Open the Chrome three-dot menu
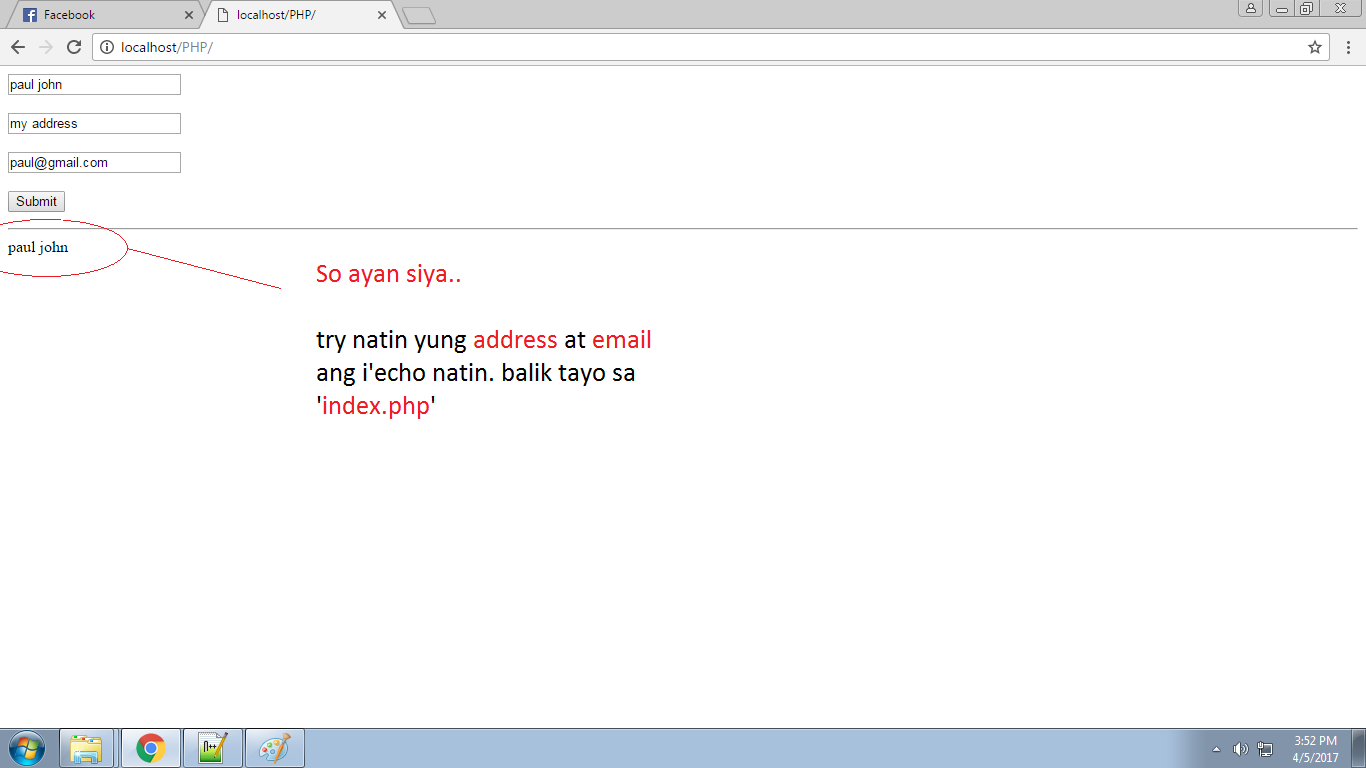This screenshot has height=768, width=1366. pyautogui.click(x=1349, y=46)
